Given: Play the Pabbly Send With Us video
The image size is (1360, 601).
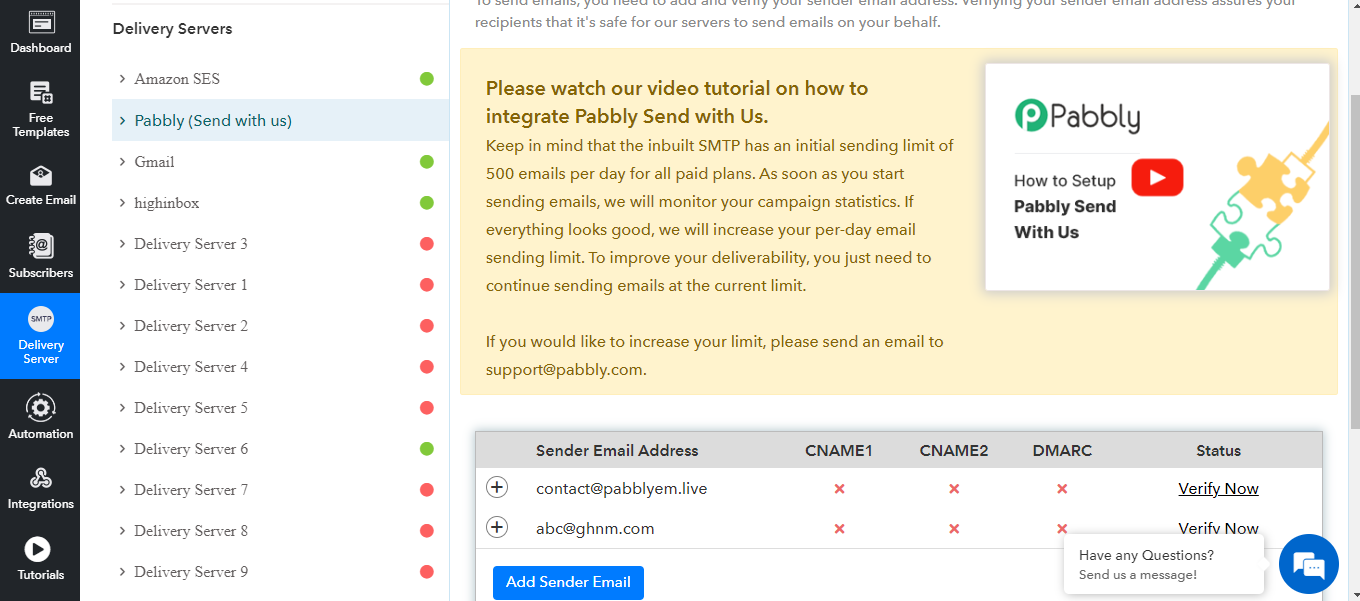Looking at the screenshot, I should [1157, 178].
